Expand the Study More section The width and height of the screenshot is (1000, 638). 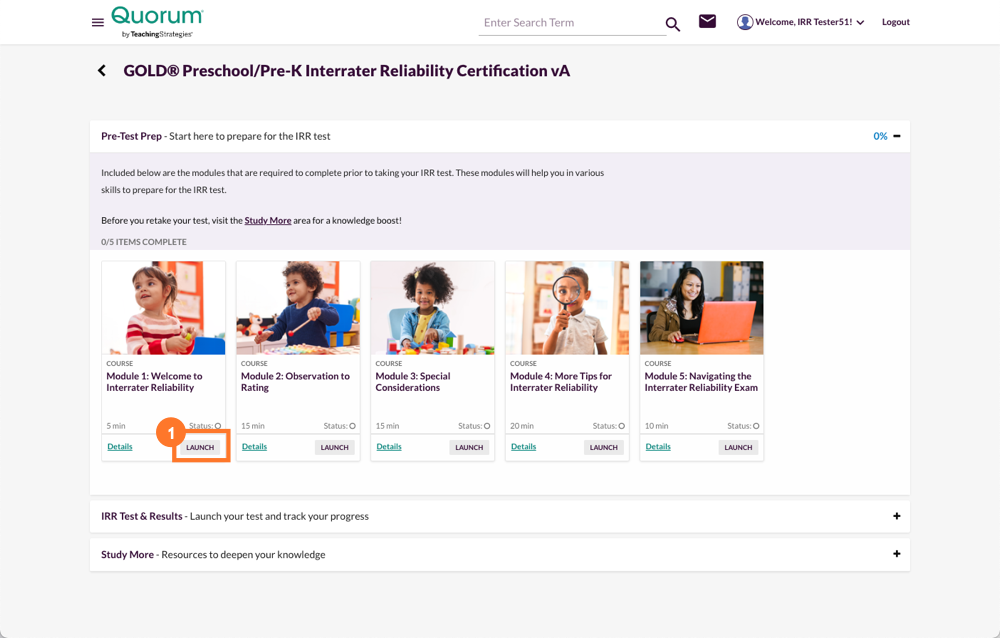point(896,553)
